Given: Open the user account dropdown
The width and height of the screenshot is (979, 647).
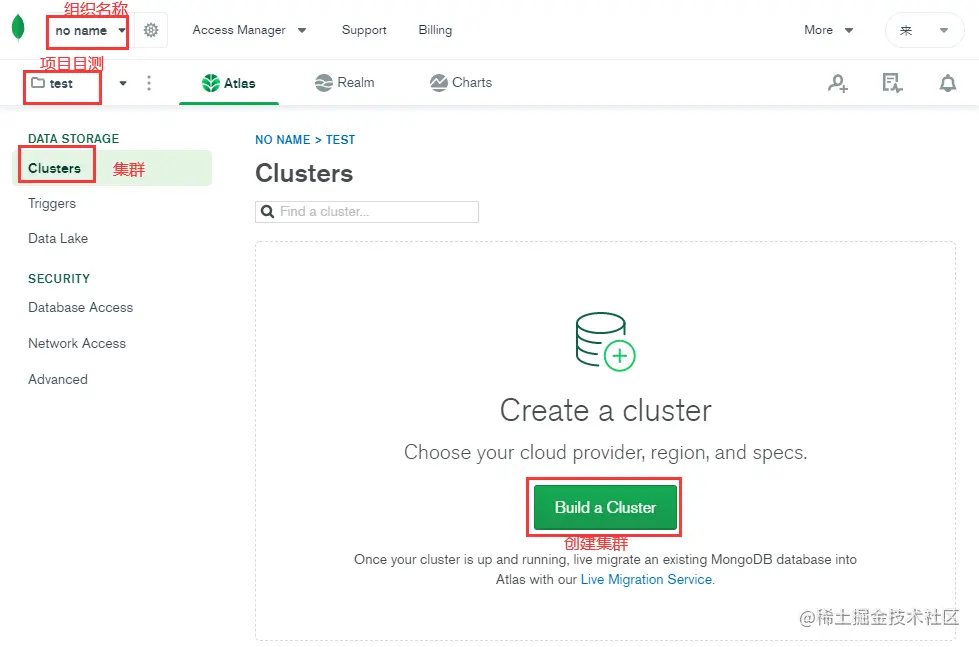Looking at the screenshot, I should [x=925, y=30].
